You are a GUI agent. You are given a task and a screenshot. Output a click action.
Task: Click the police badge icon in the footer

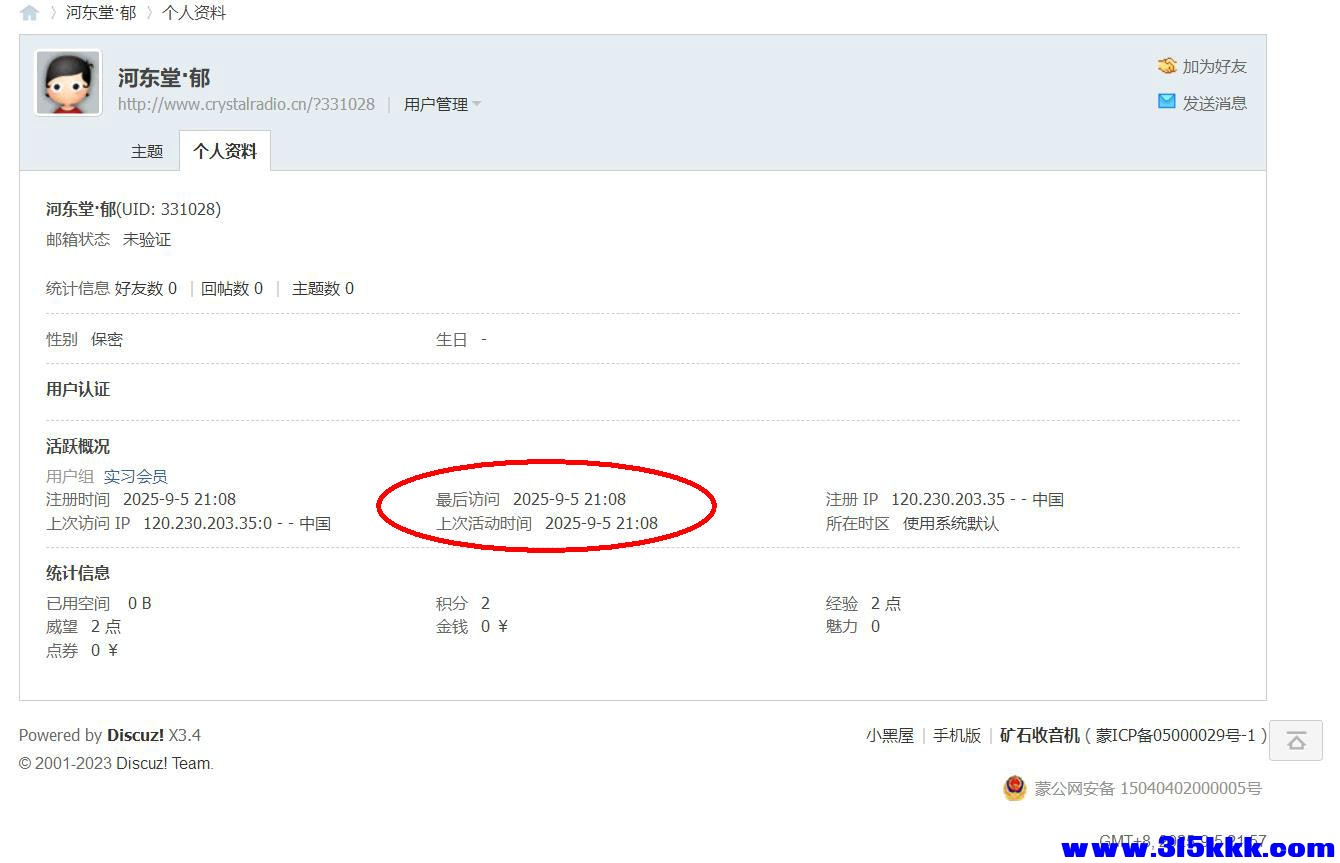[x=1014, y=788]
